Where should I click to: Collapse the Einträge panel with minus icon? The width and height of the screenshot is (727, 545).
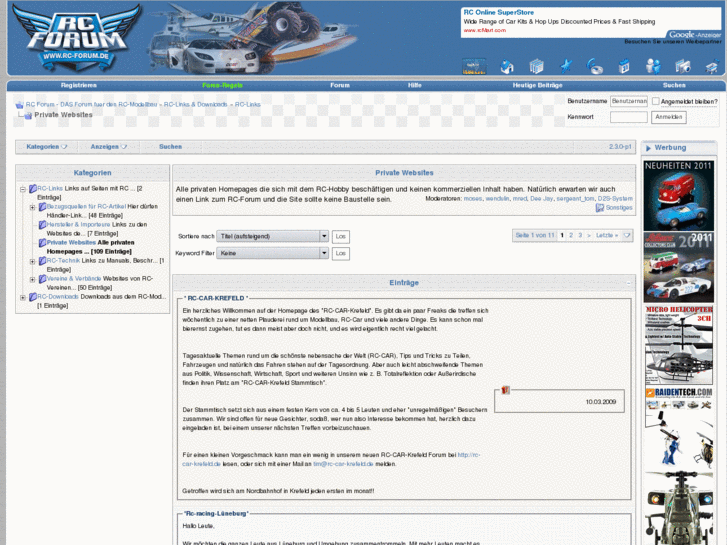click(629, 283)
